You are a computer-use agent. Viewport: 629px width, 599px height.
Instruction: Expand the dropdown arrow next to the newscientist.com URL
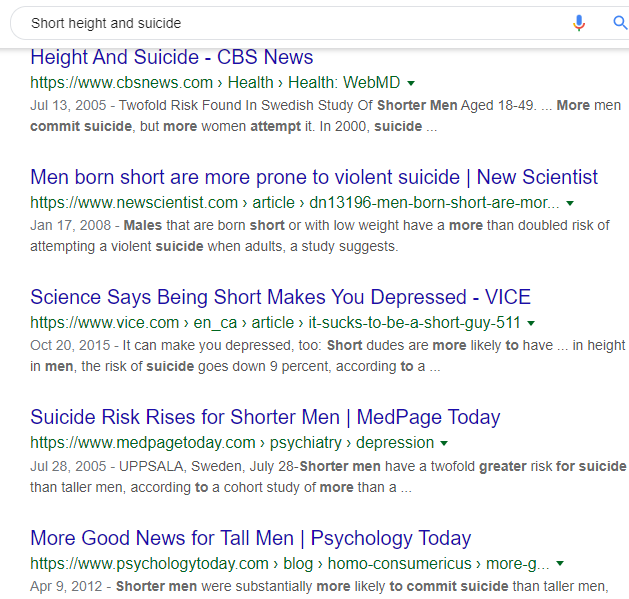click(x=570, y=203)
